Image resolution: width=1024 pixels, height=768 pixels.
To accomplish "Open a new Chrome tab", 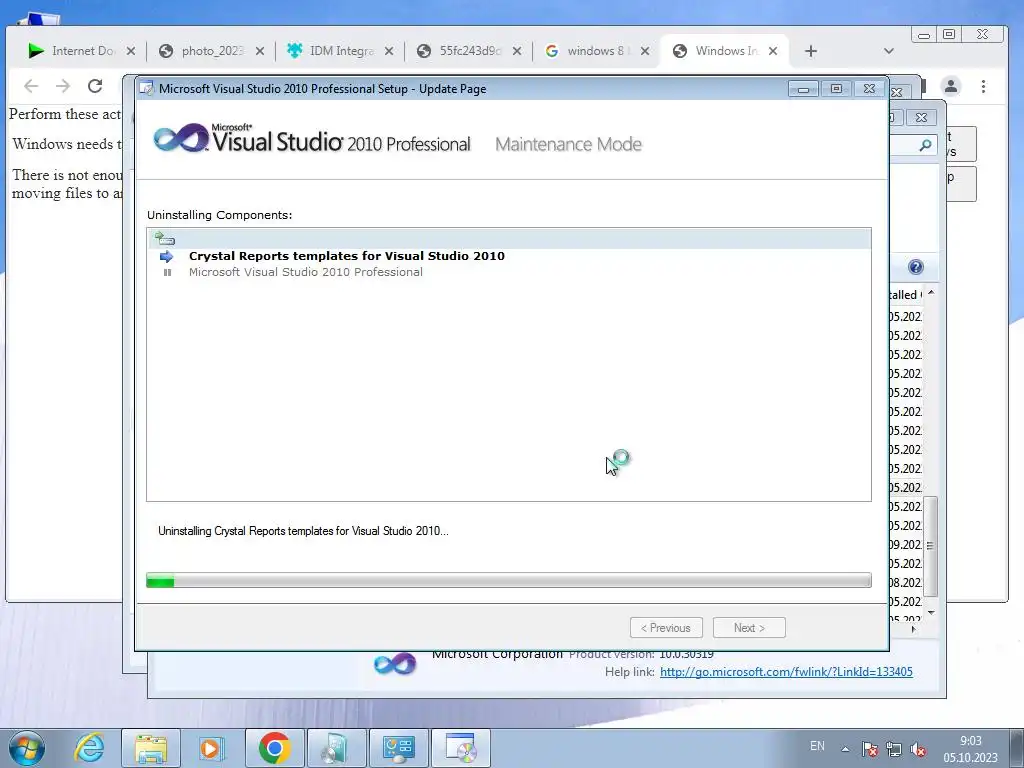I will 810,51.
